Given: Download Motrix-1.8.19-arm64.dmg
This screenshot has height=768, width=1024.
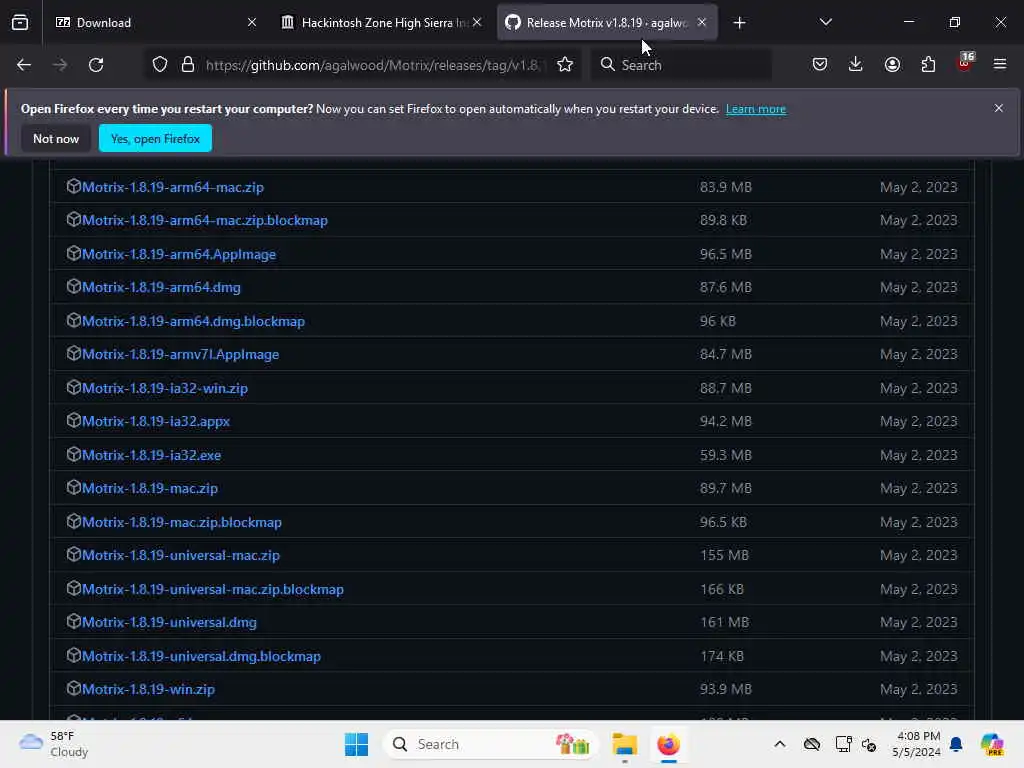Looking at the screenshot, I should pos(161,287).
